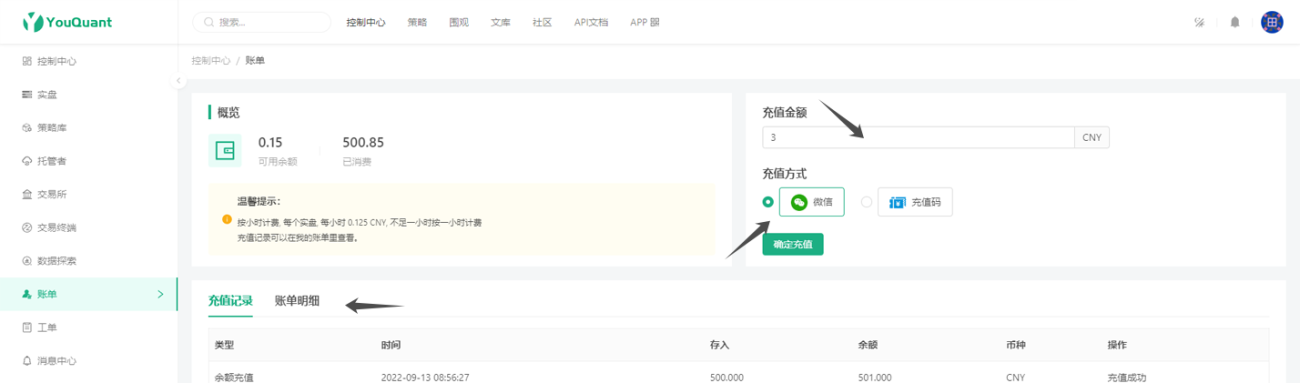Click the 账单 sidebar chevron arrow
The width and height of the screenshot is (1300, 383).
(x=160, y=294)
